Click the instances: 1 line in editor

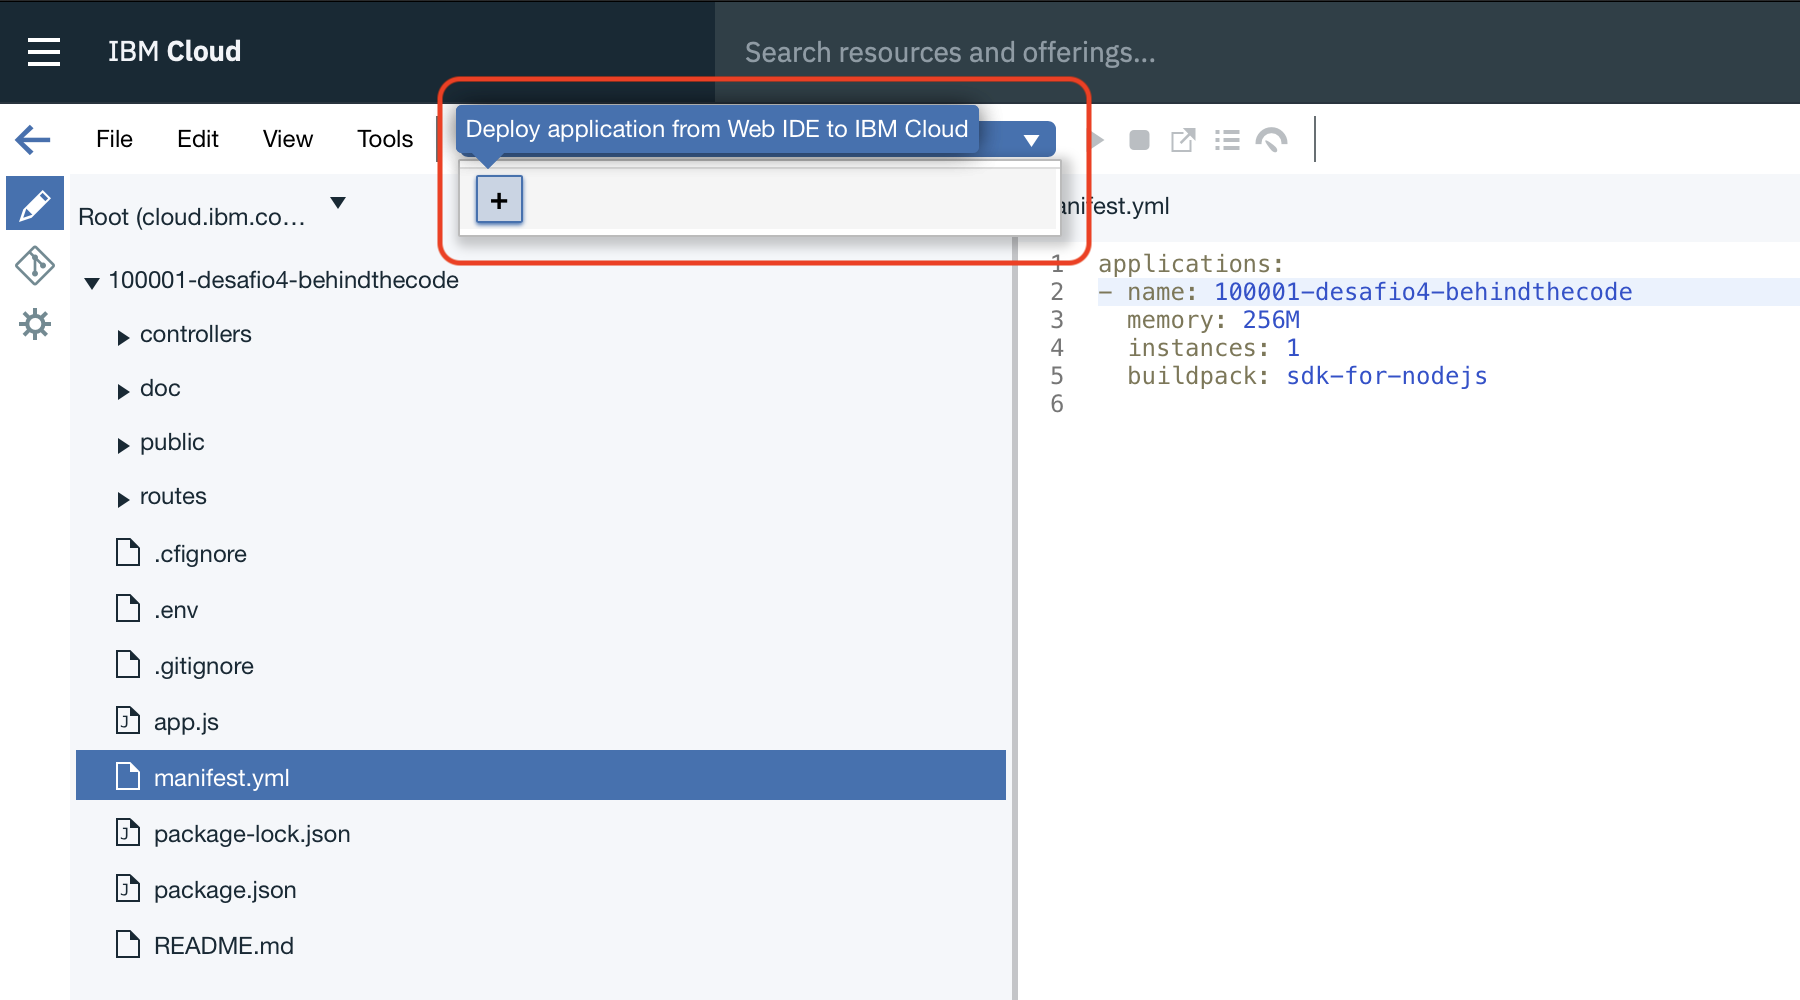pos(1214,348)
